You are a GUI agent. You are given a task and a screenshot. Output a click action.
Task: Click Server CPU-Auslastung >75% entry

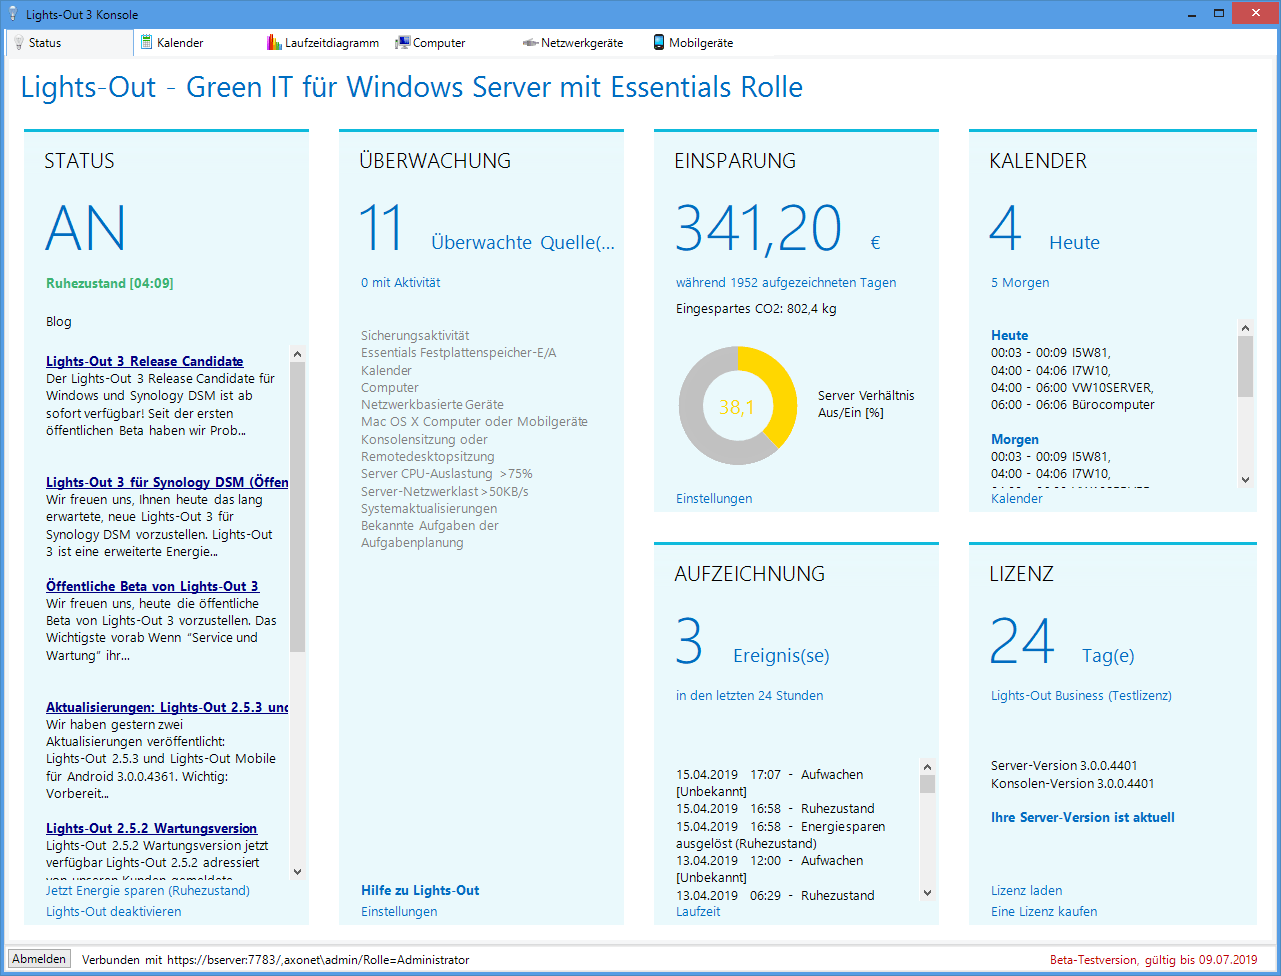(447, 474)
